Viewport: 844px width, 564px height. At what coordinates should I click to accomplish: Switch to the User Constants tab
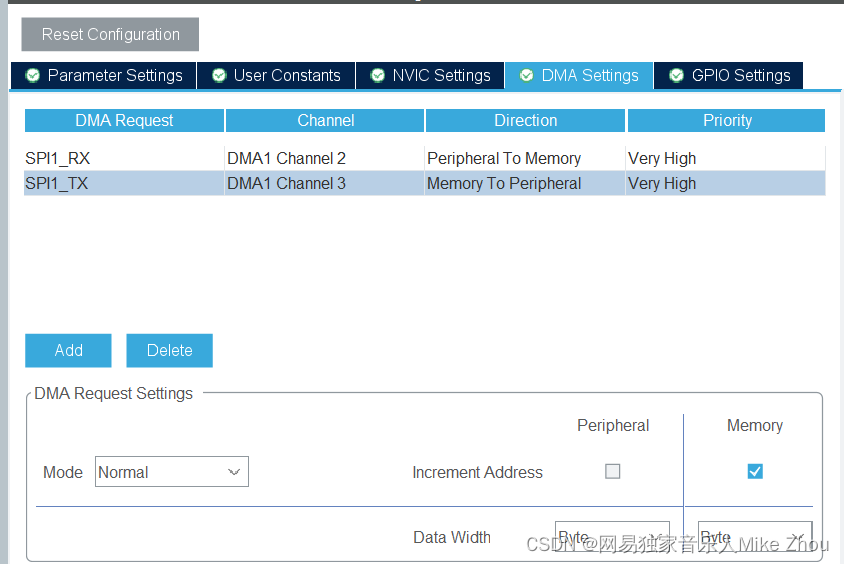click(276, 75)
